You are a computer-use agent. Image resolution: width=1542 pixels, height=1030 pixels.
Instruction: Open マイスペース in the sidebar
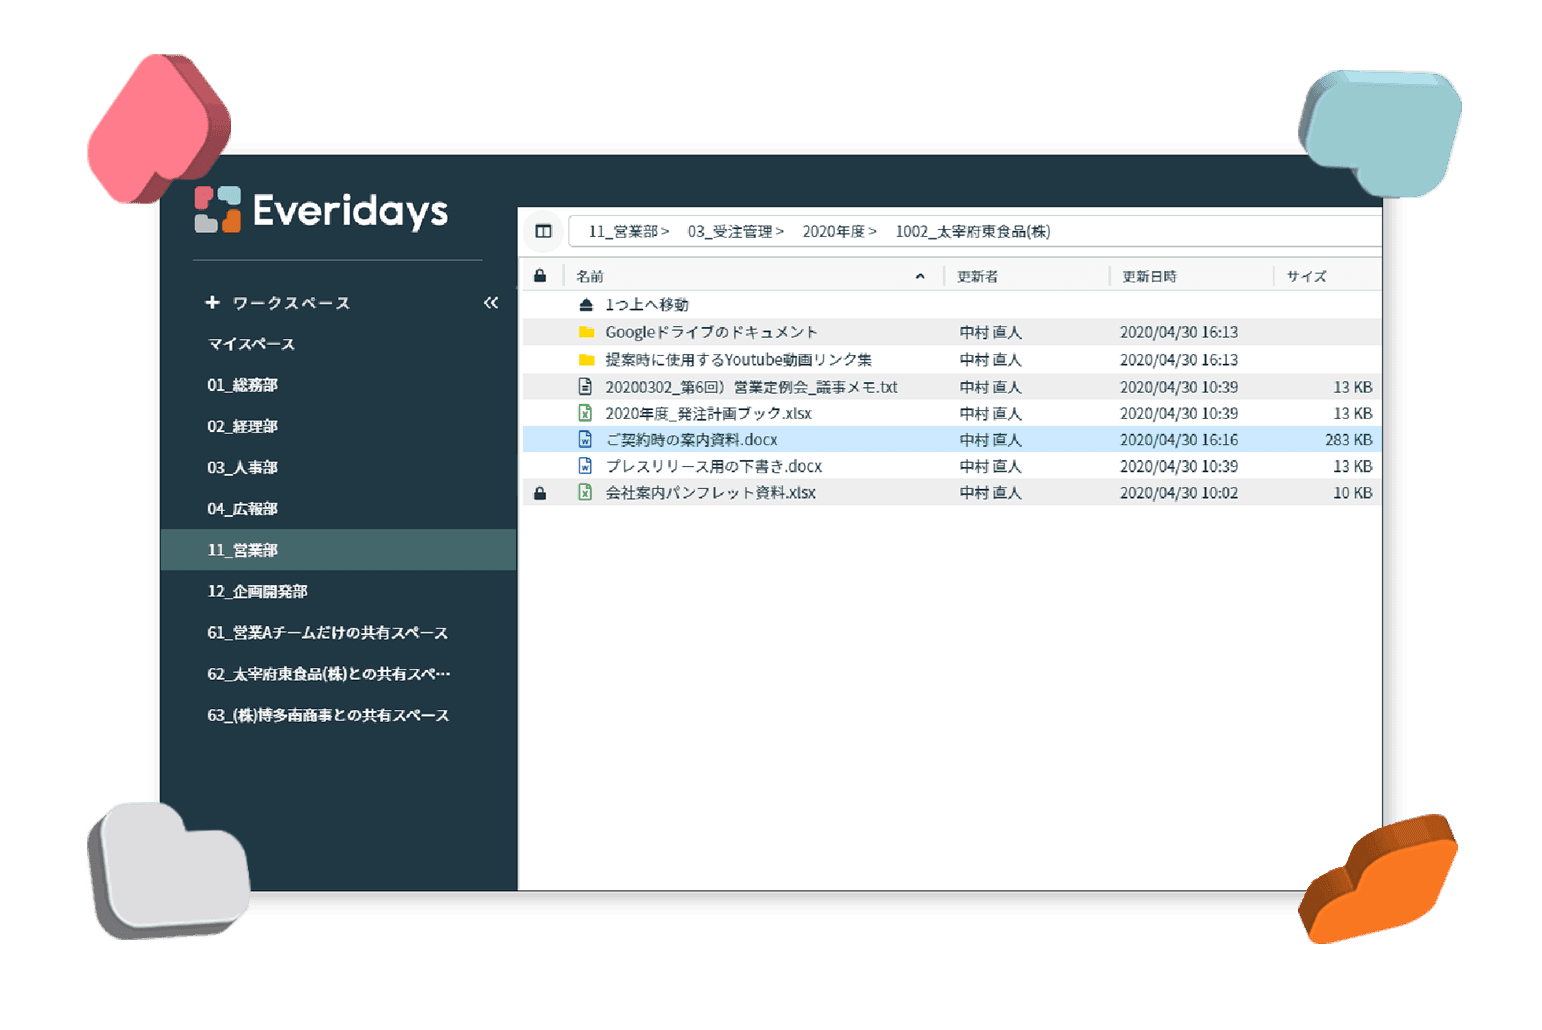point(251,344)
